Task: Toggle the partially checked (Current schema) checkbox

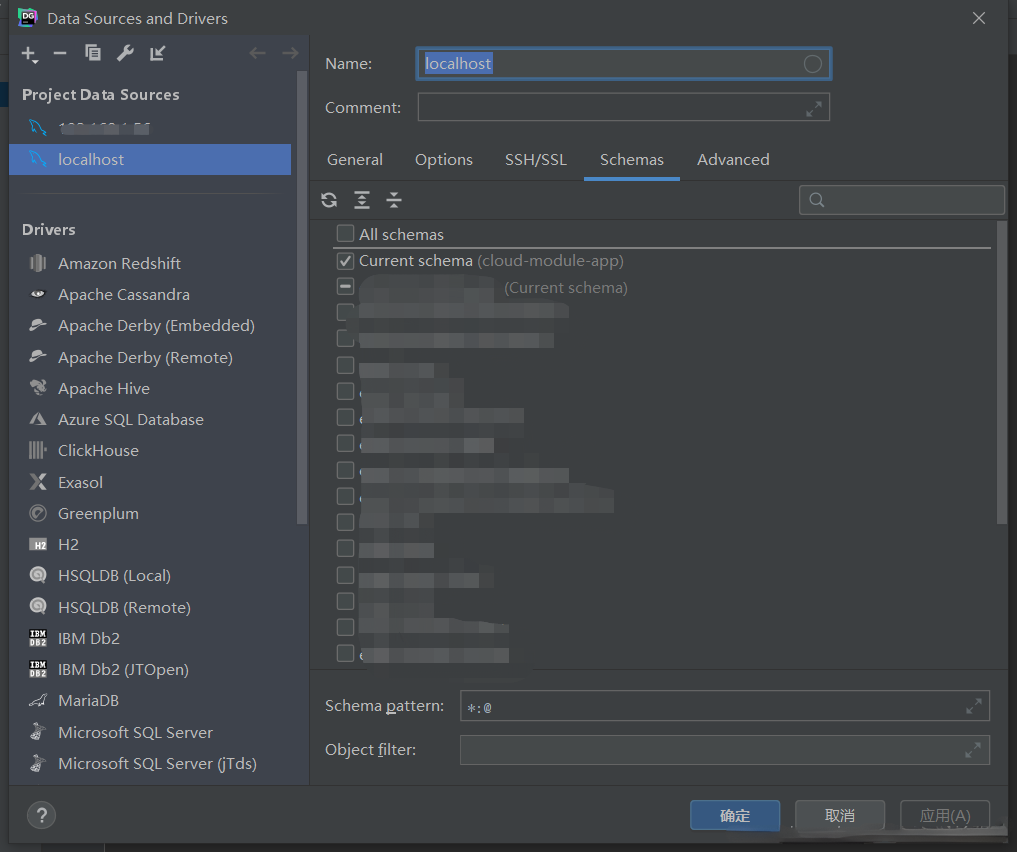Action: 345,286
